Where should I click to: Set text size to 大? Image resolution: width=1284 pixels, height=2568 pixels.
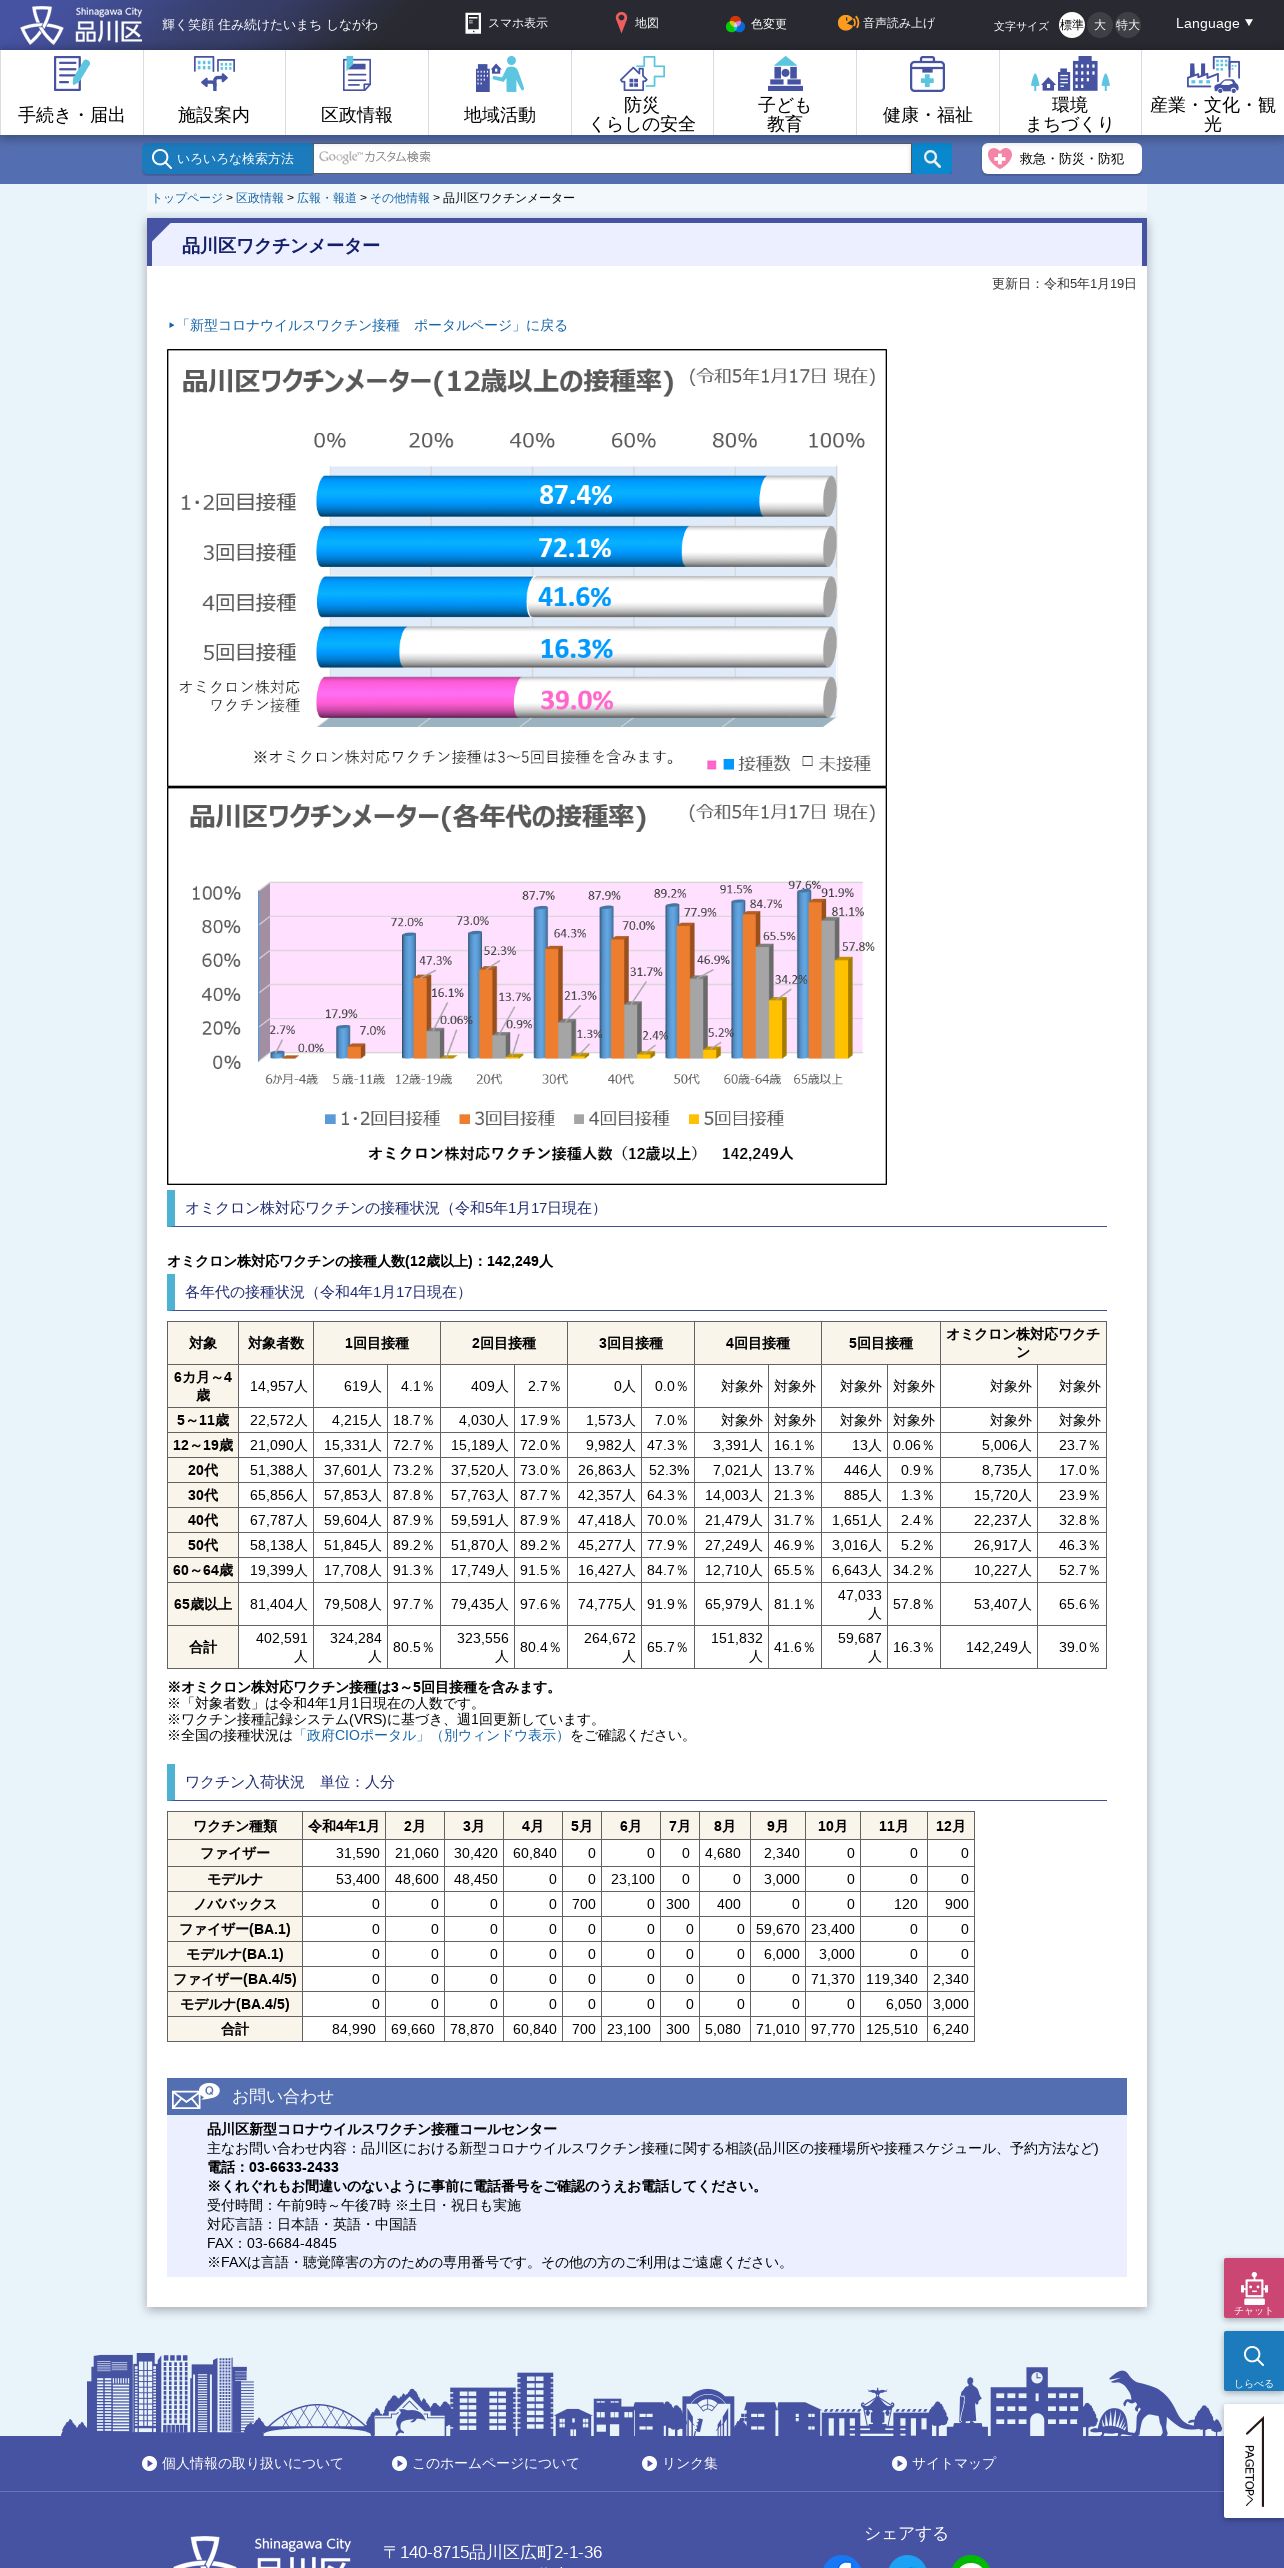click(1100, 25)
